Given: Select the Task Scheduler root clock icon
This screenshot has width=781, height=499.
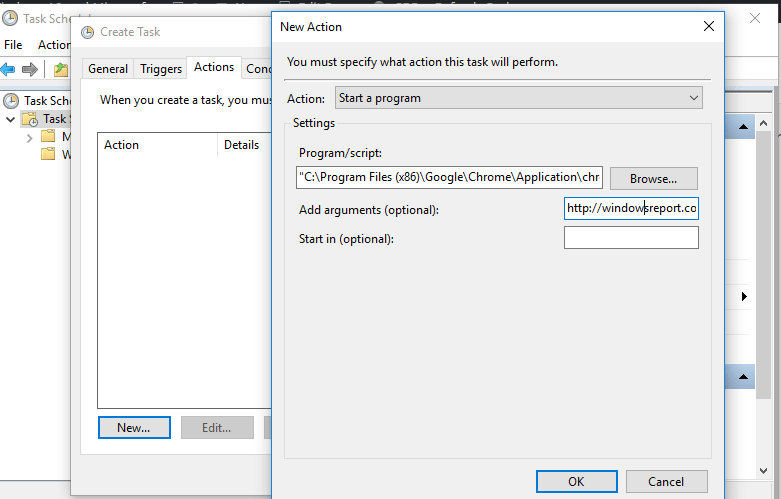Looking at the screenshot, I should (11, 101).
